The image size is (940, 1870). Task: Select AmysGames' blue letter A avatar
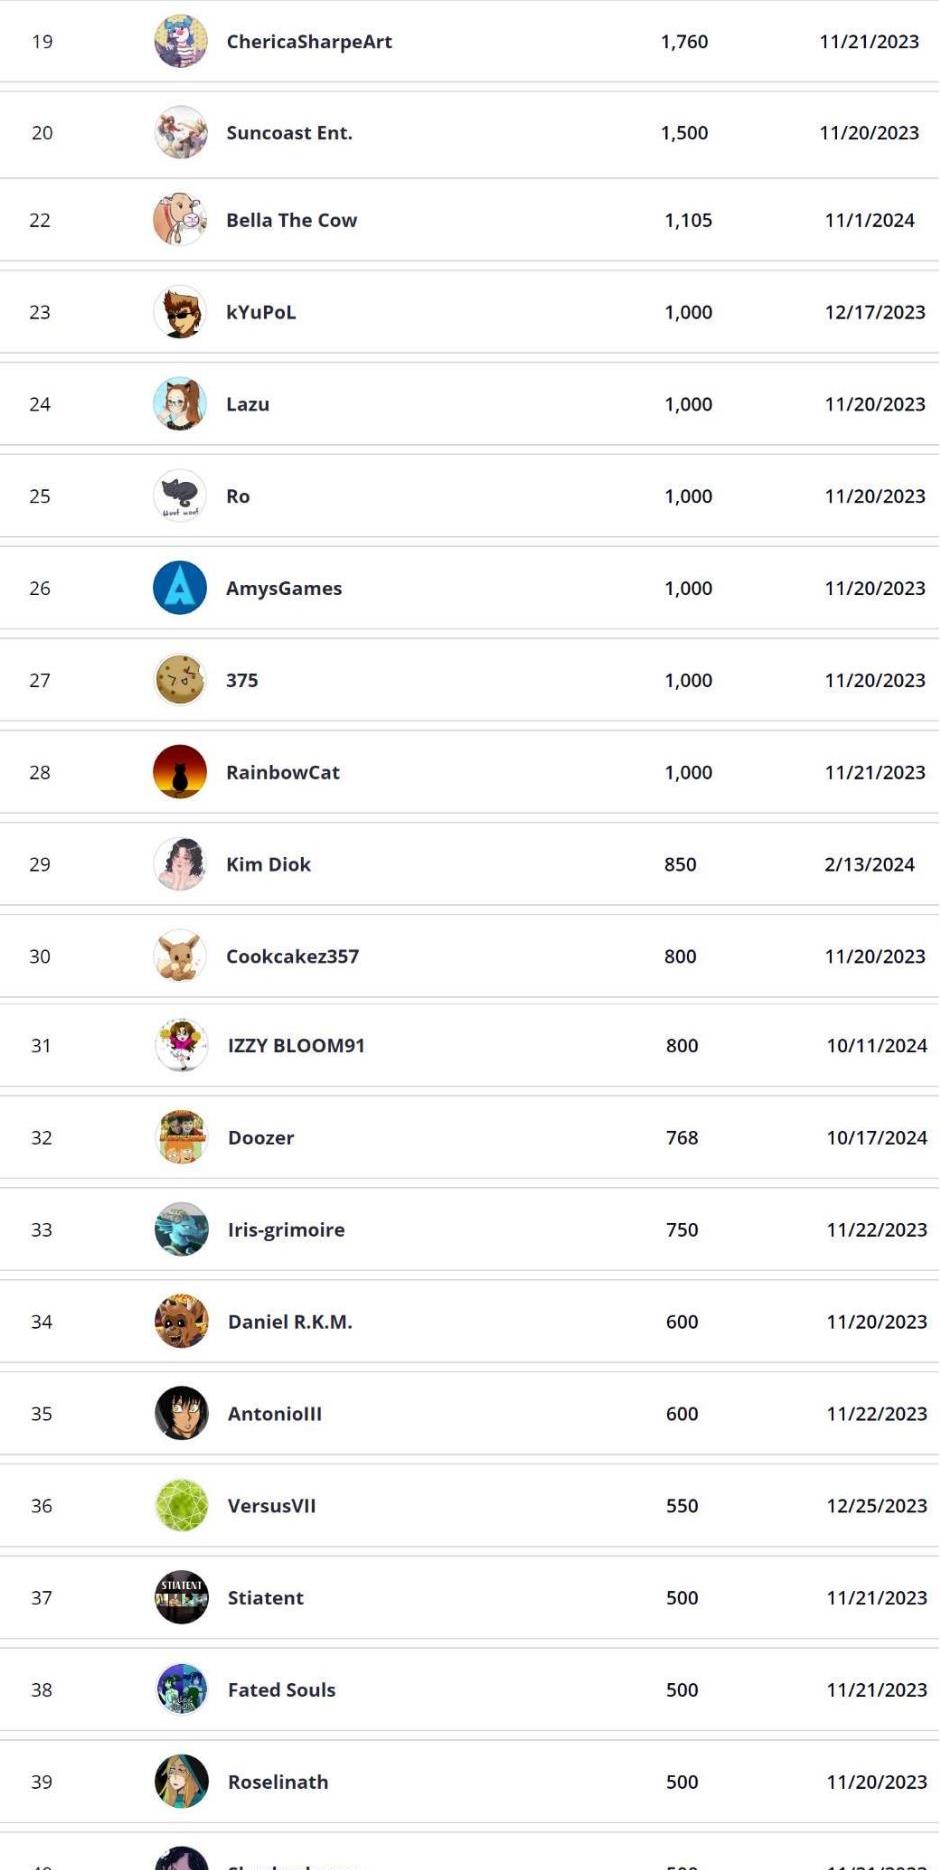click(x=180, y=588)
